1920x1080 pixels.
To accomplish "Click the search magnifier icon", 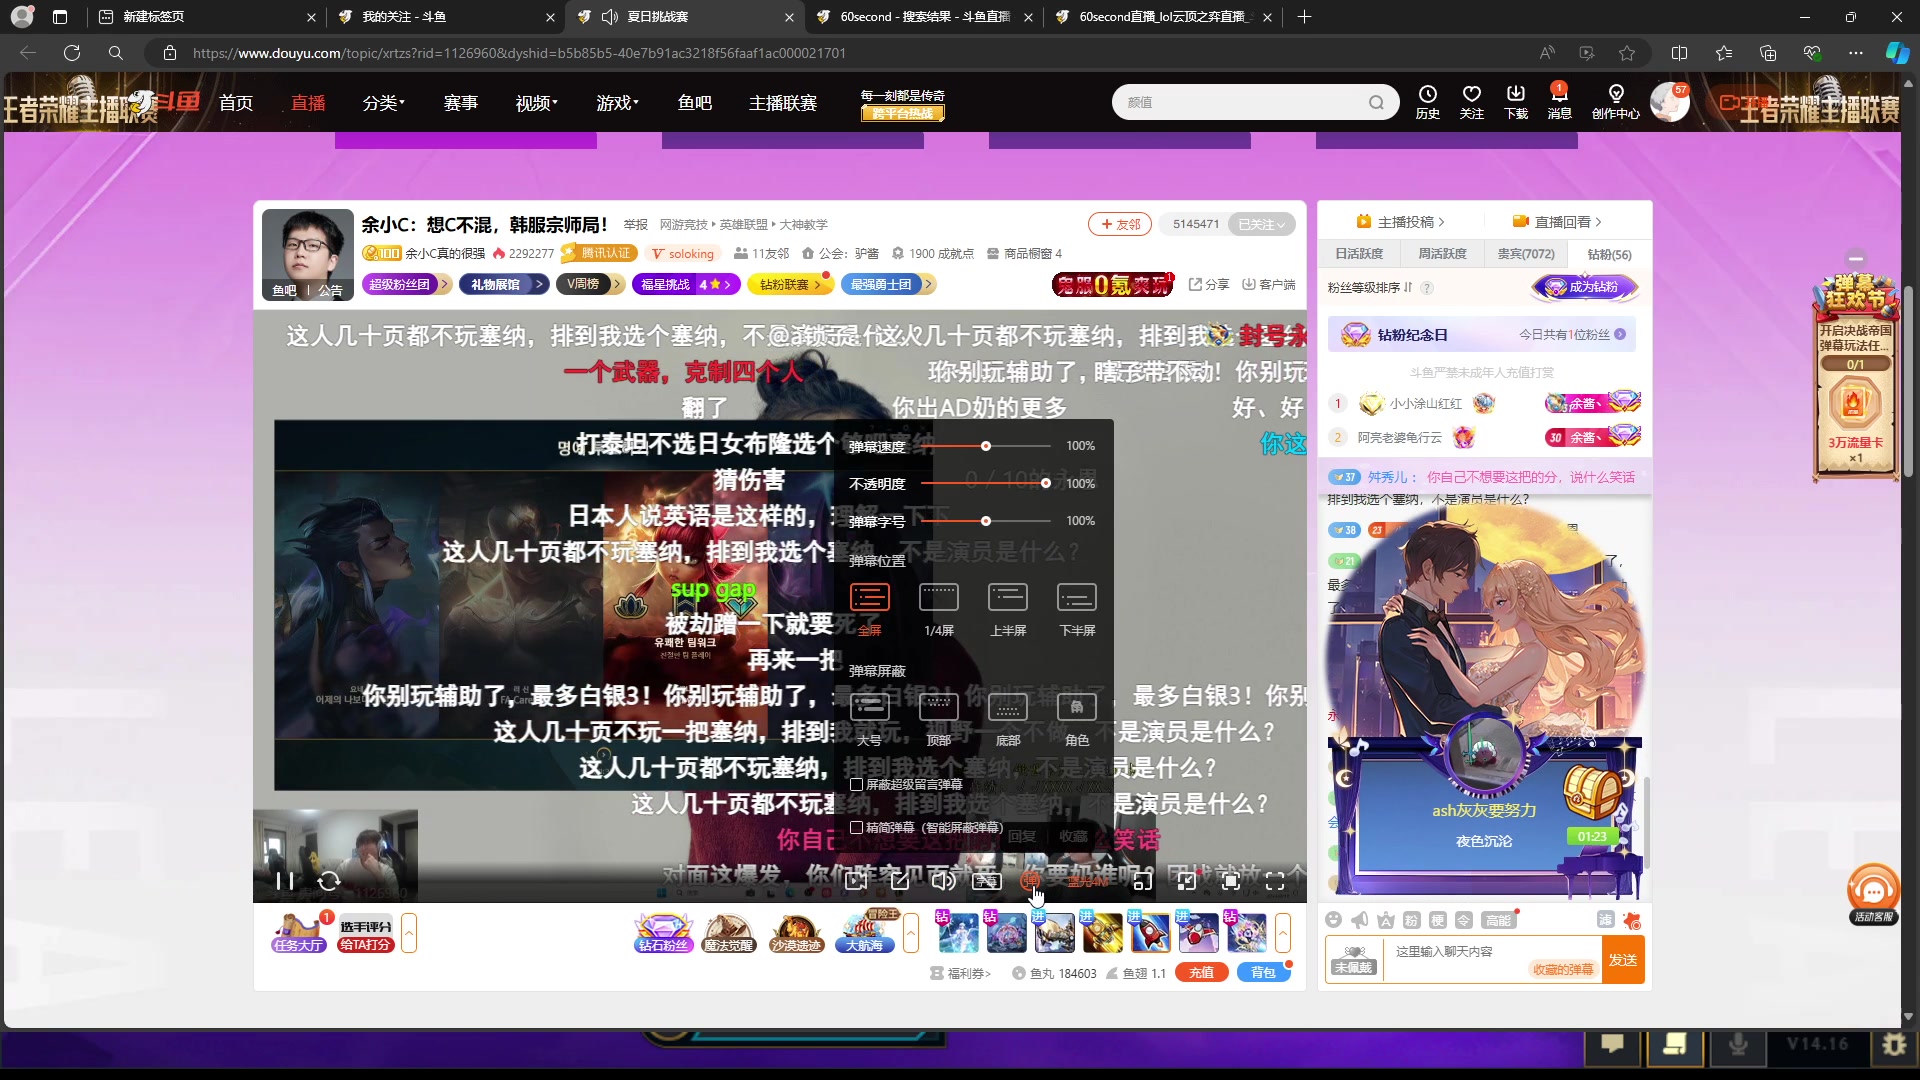I will pos(1377,102).
